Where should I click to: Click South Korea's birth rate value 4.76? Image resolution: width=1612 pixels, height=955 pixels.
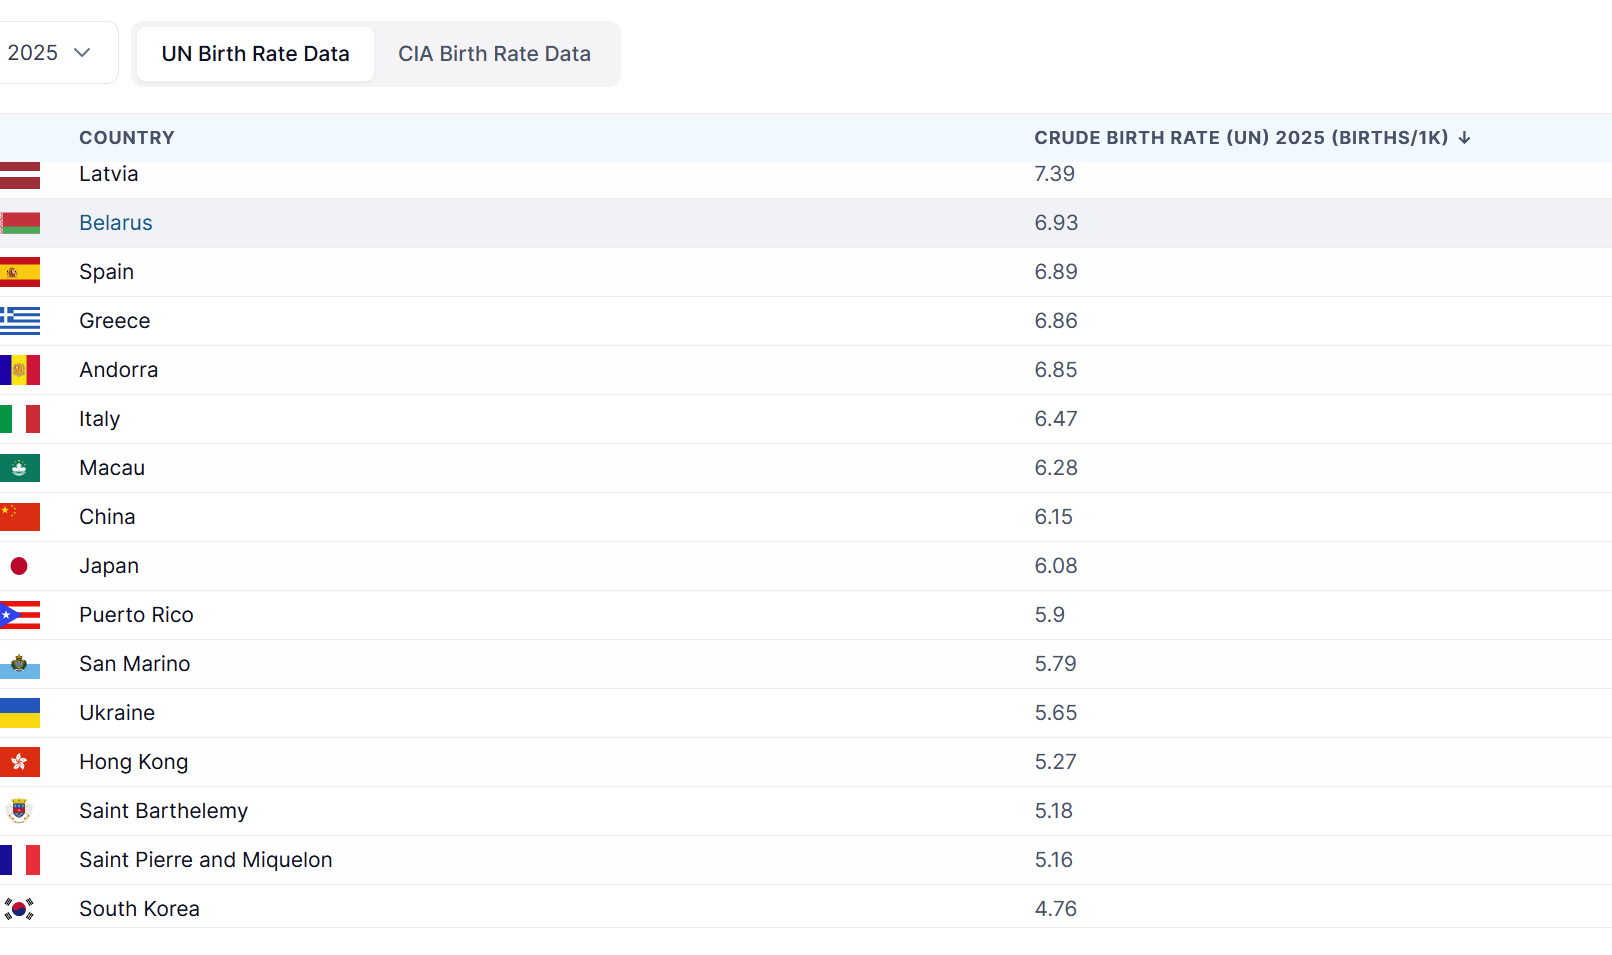(x=1056, y=909)
